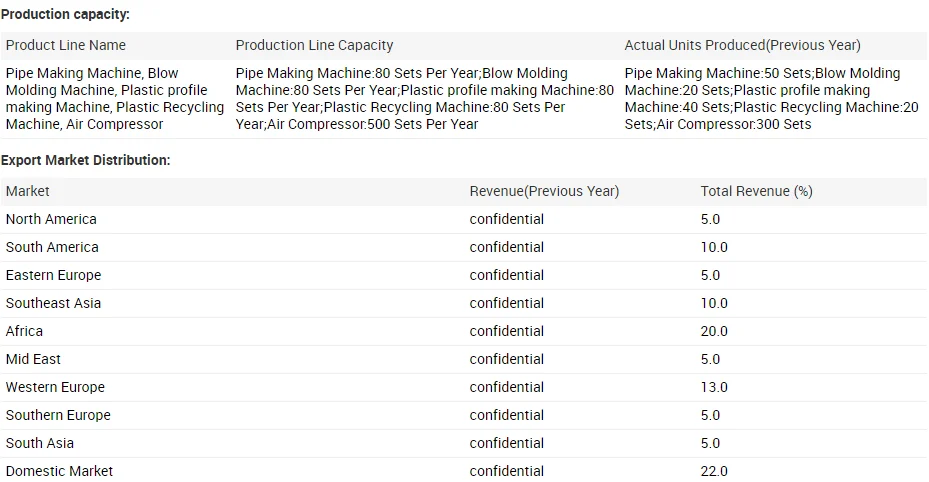Click the Southeast Asia market cell
Viewport: 929px width, 482px height.
click(53, 303)
